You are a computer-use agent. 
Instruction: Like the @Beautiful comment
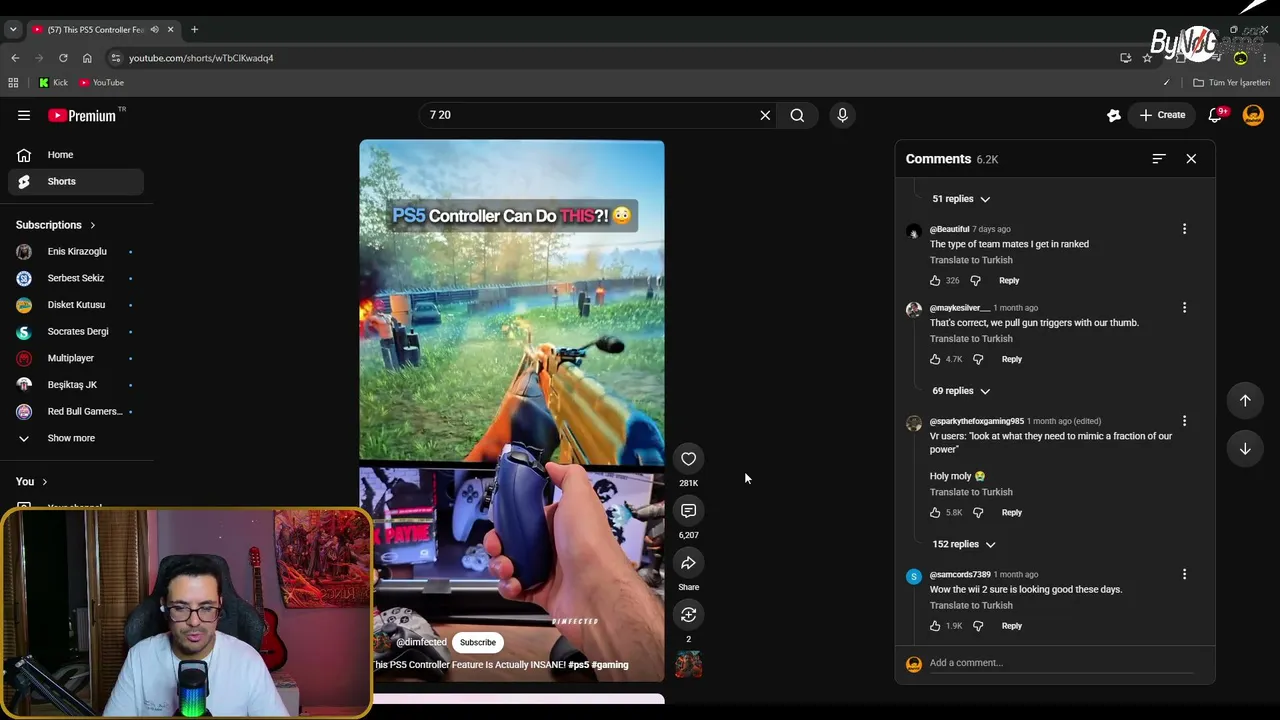point(935,281)
